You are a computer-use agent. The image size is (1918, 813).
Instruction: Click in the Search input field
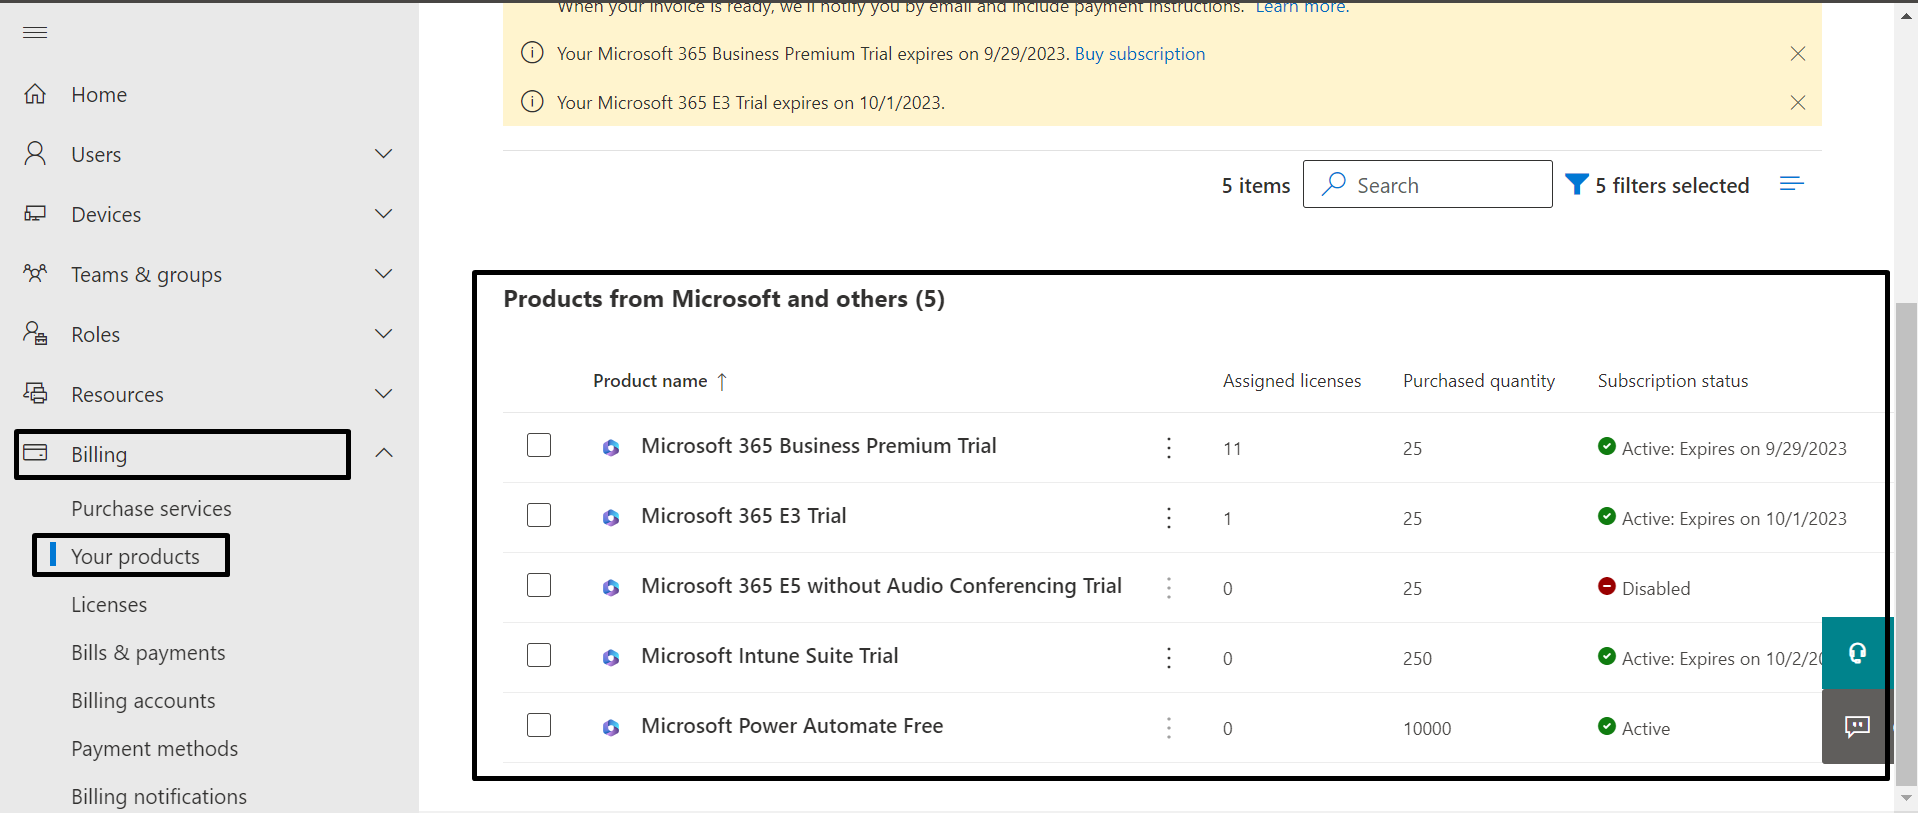(1427, 184)
